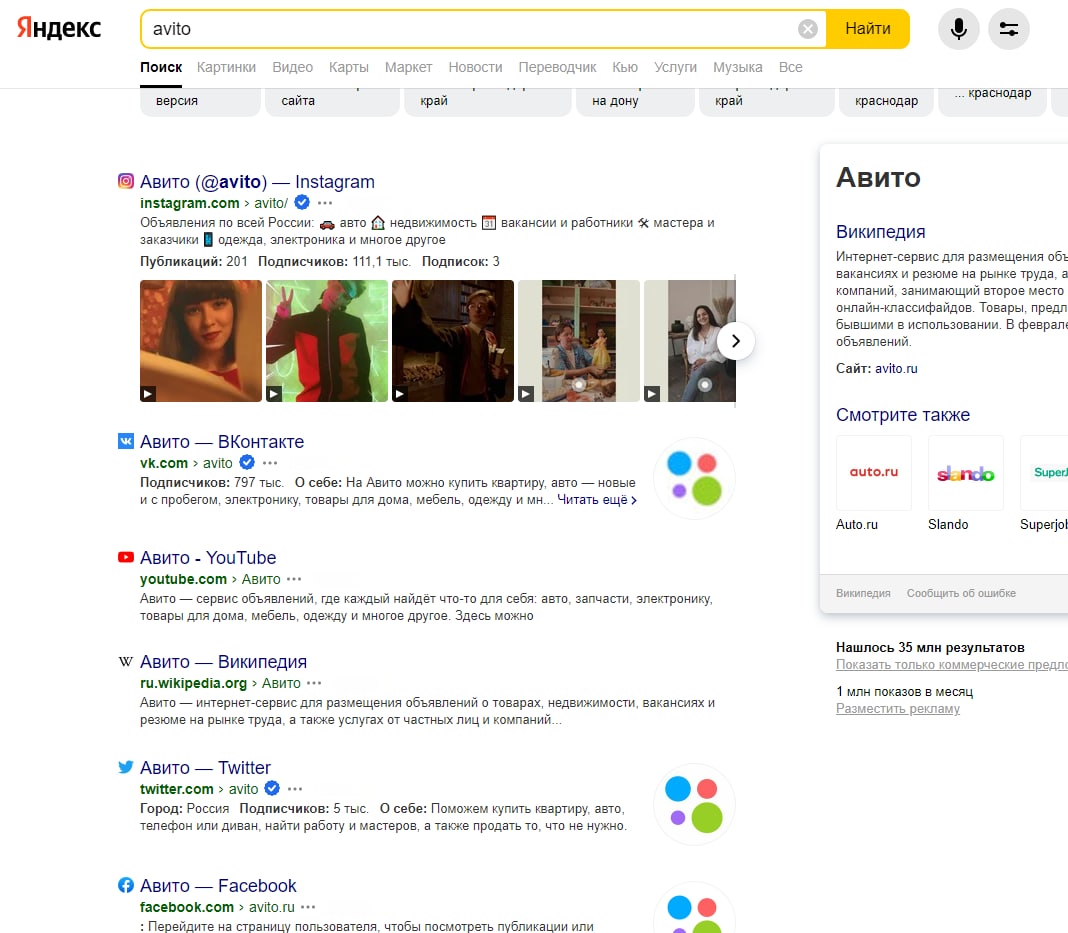The width and height of the screenshot is (1068, 933).
Task: Click the Wikipedia favicon beside Авито — Википедия
Action: (x=126, y=661)
